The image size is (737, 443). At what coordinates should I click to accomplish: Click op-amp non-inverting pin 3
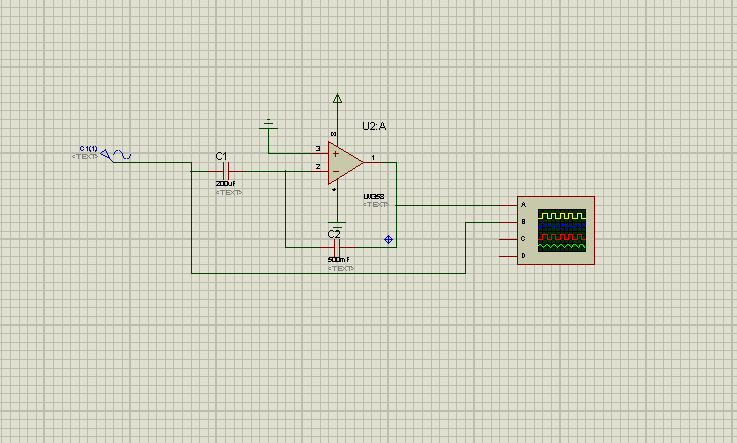coord(321,153)
